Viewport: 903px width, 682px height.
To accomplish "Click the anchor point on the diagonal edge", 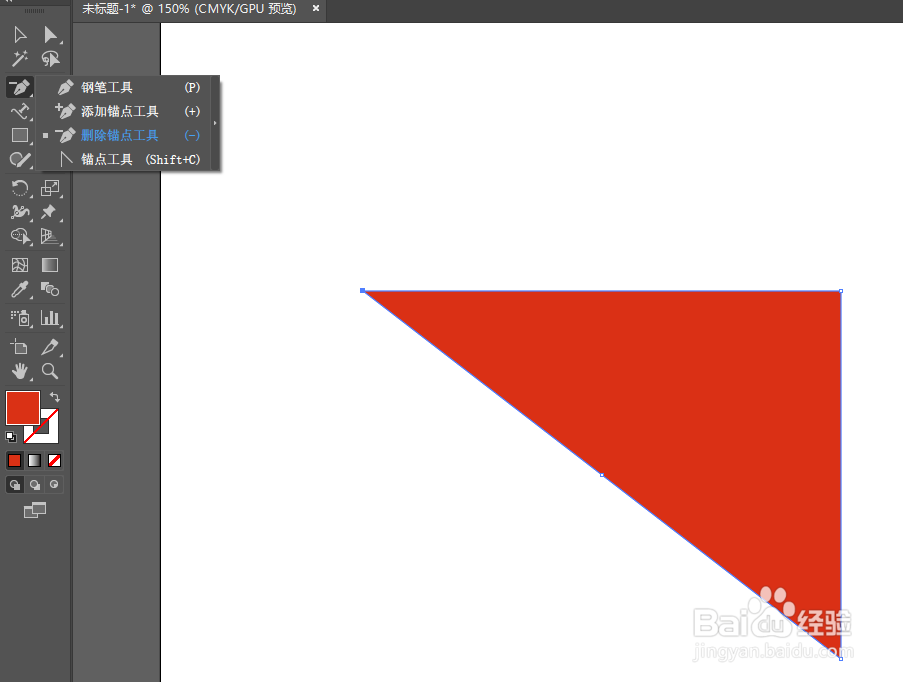I will coord(602,475).
